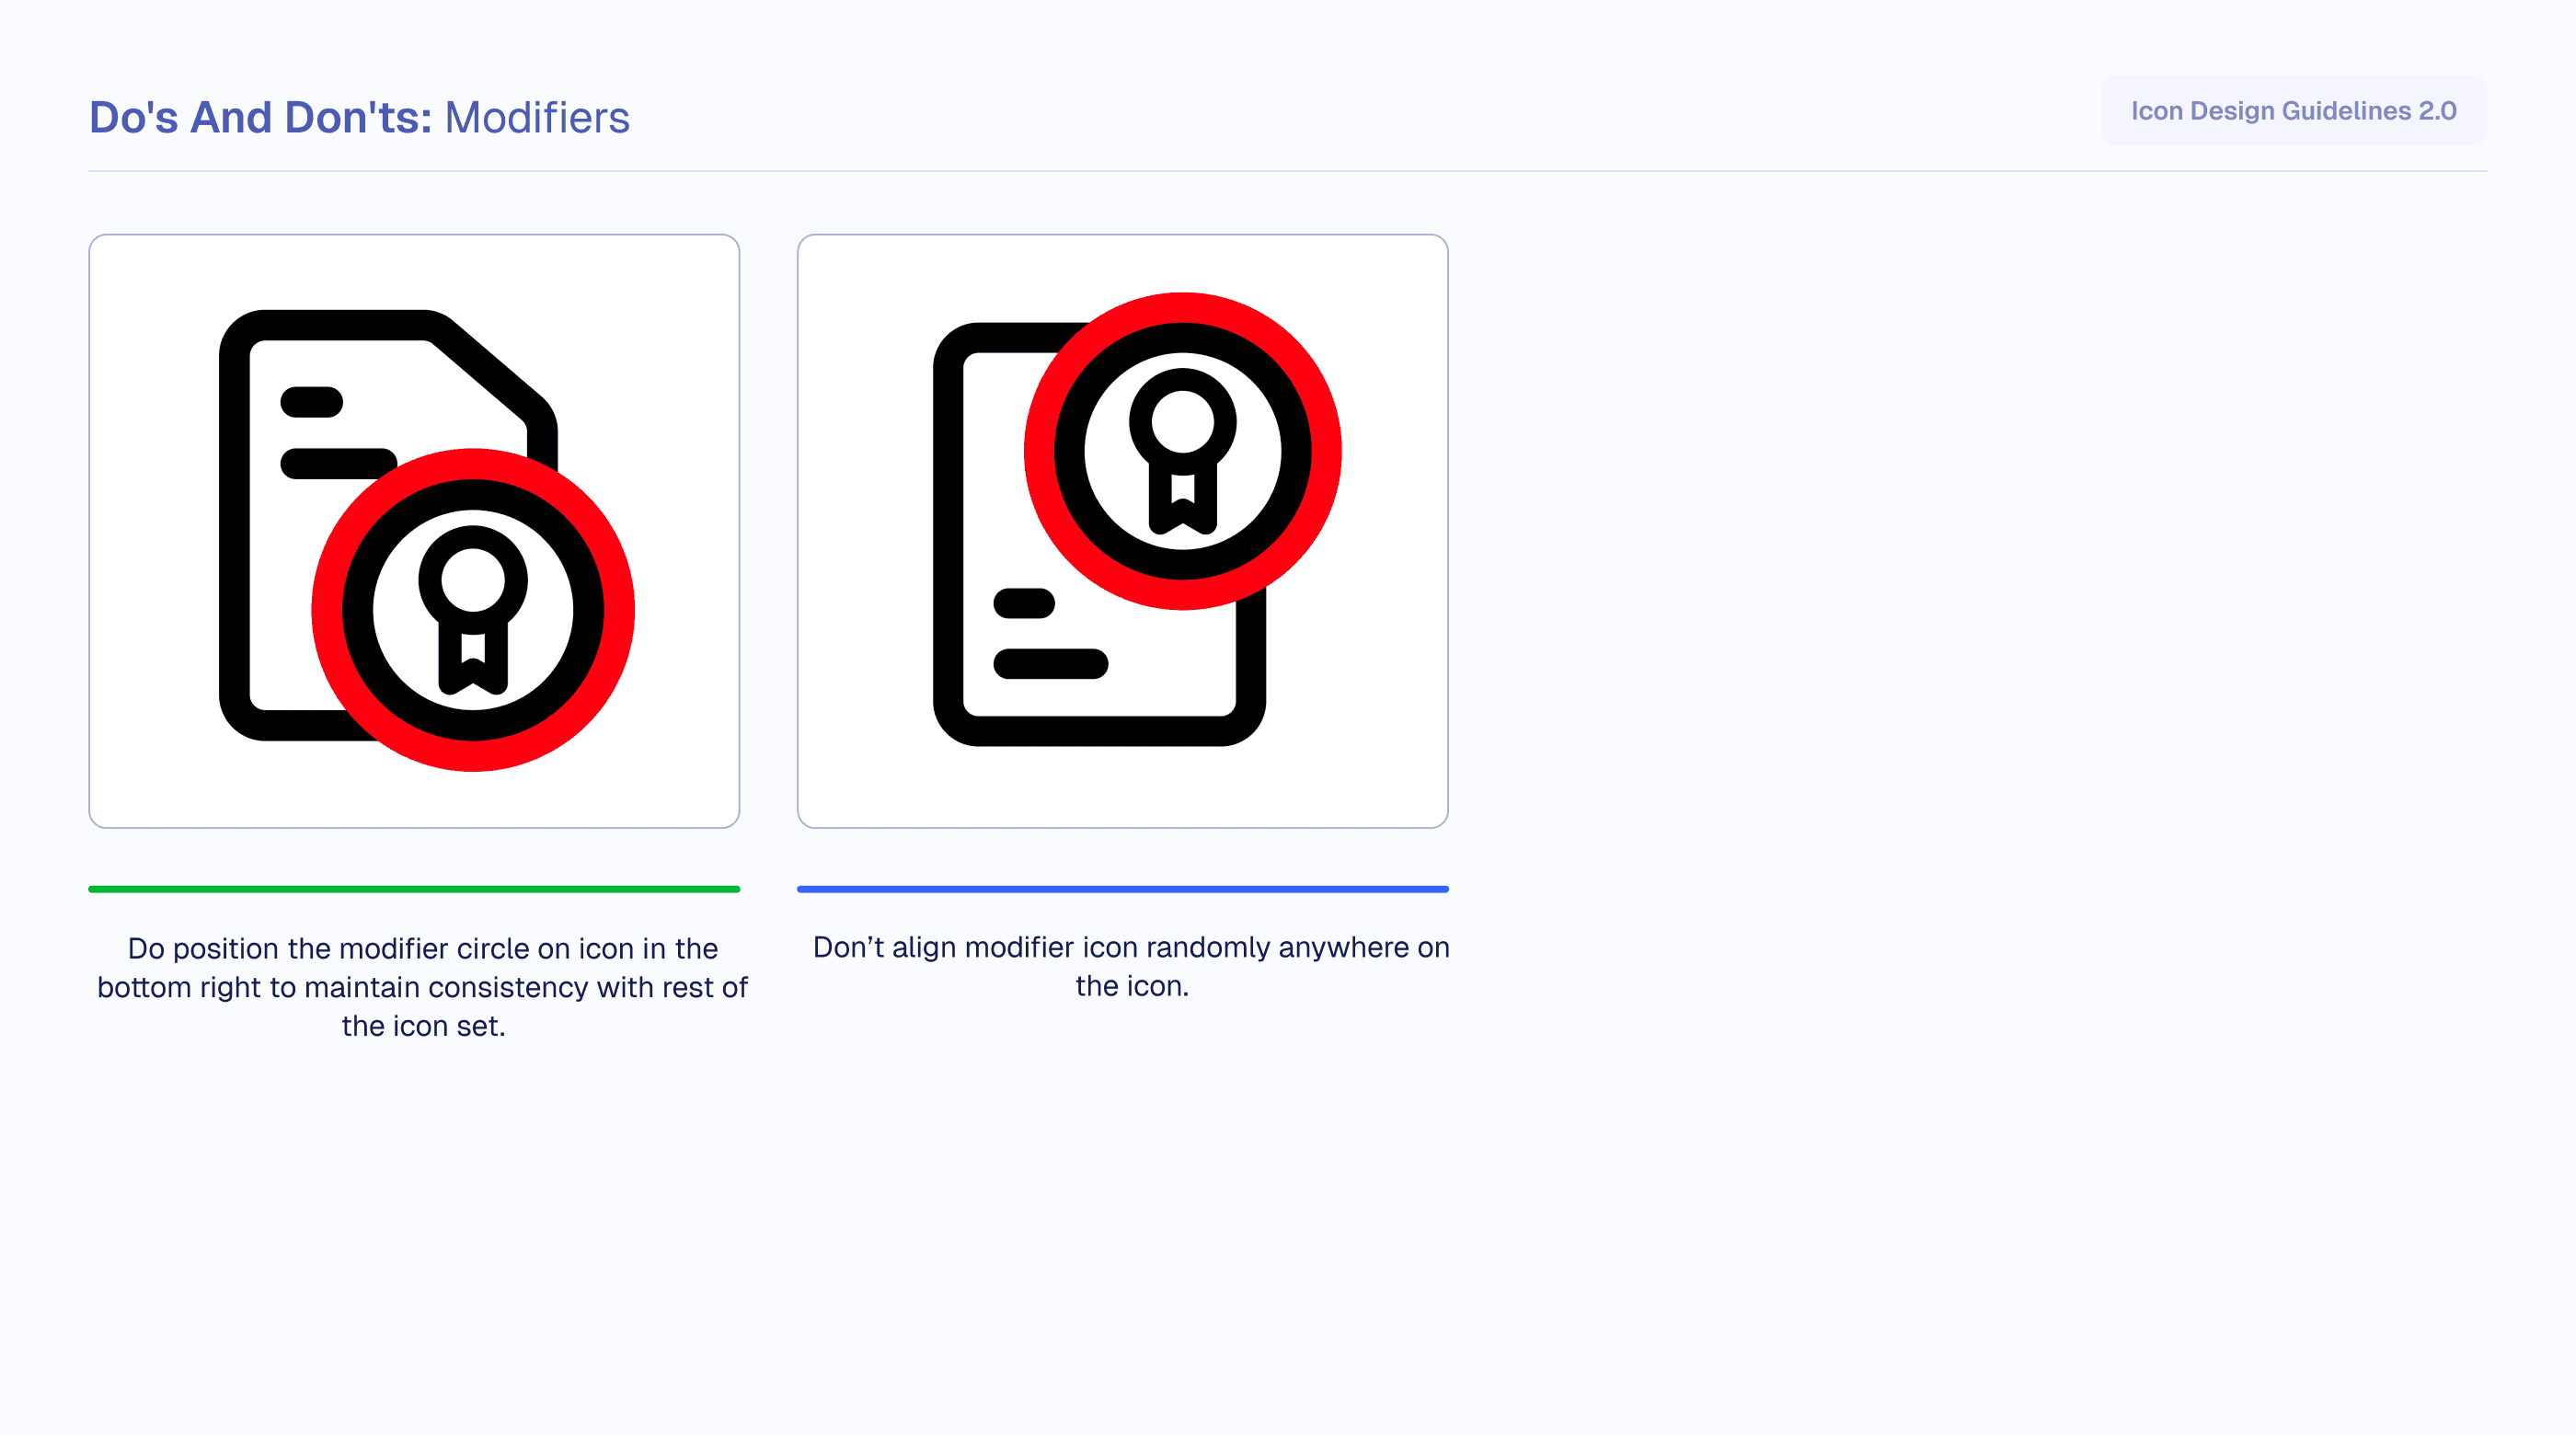2576x1435 pixels.
Task: Click the short text line in left document icon
Action: coord(312,402)
